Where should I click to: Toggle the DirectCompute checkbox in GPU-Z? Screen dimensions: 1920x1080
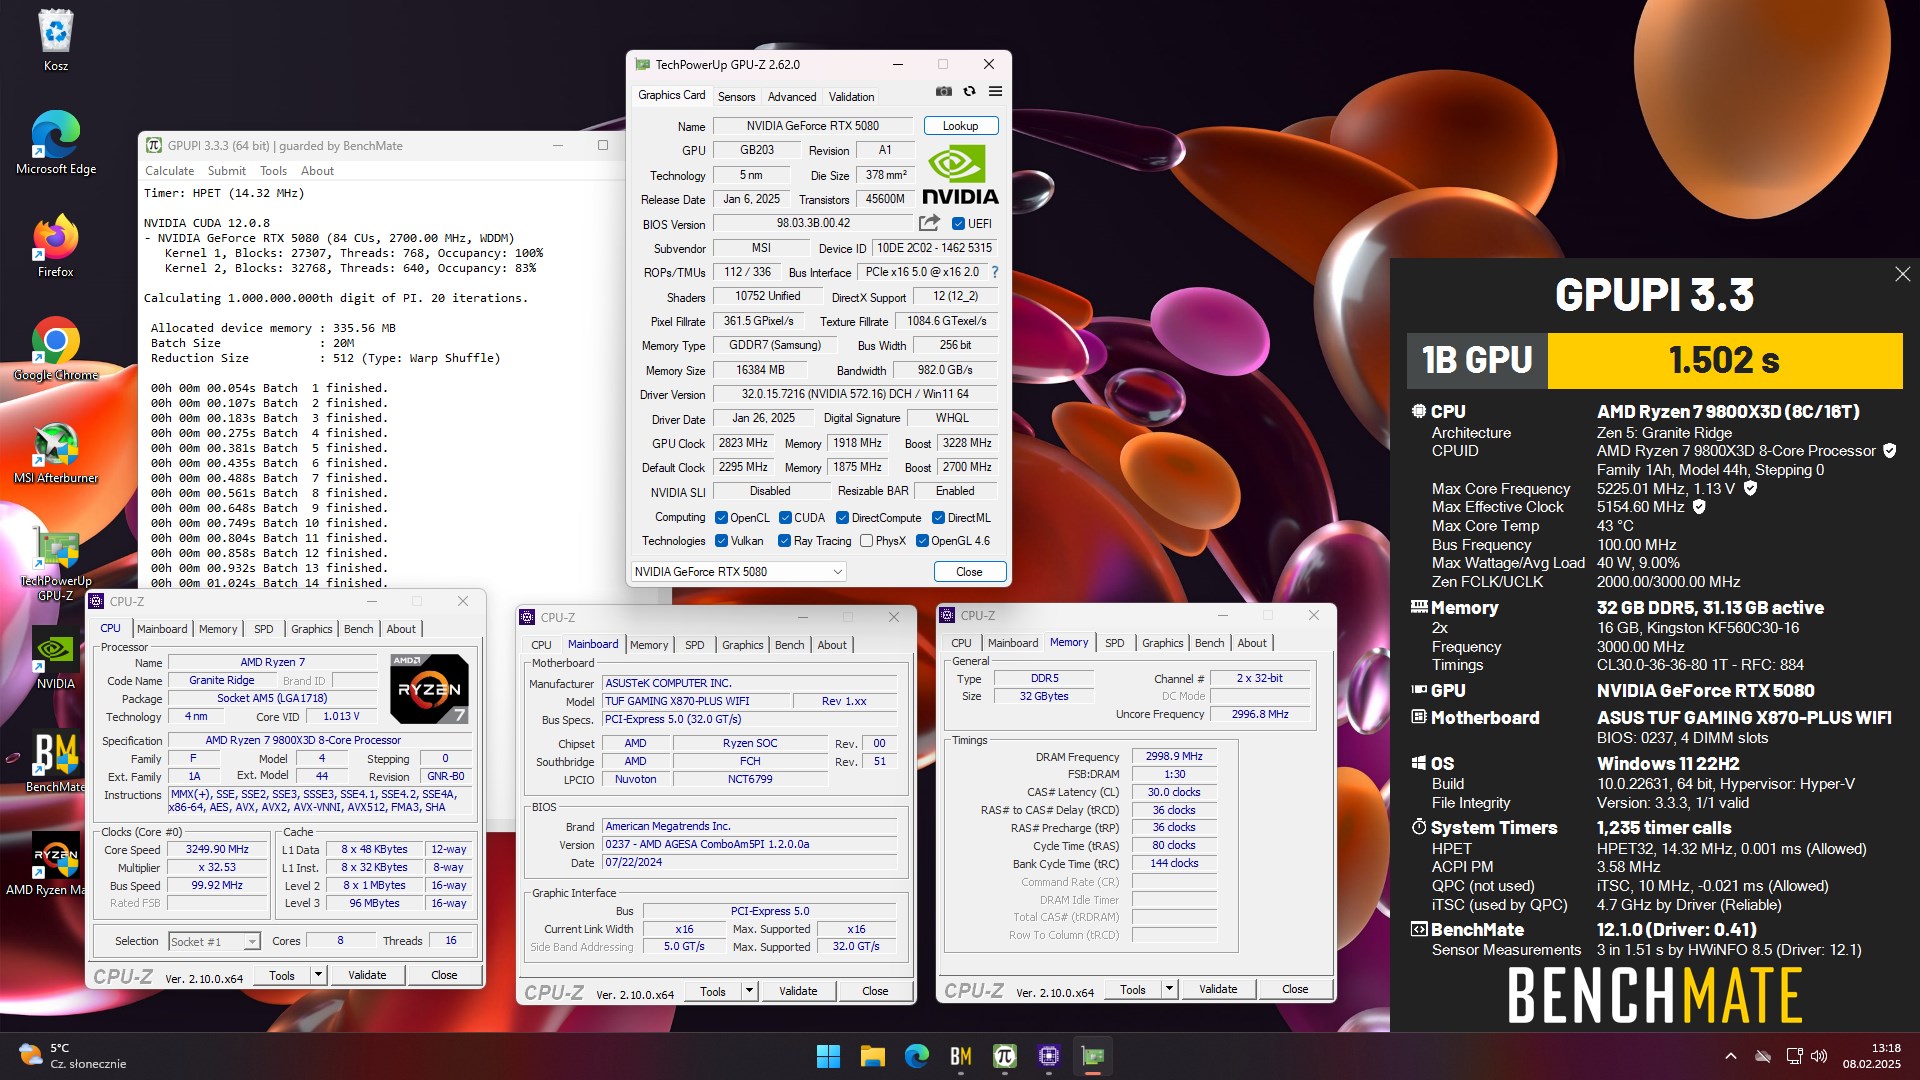point(842,518)
